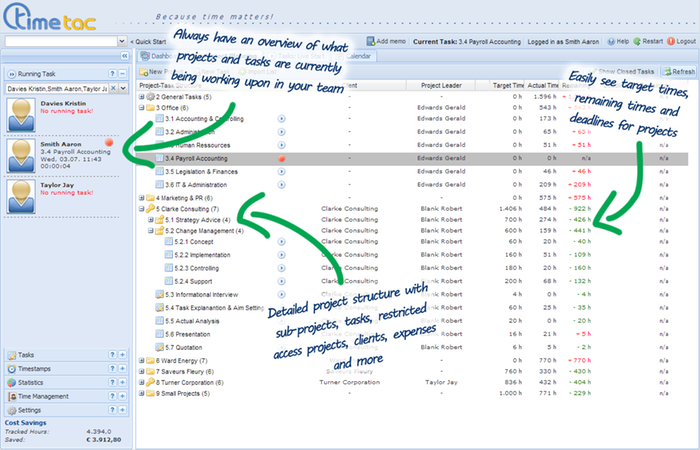700x450 pixels.
Task: Expand 2 General Tasks node
Action: 142,96
